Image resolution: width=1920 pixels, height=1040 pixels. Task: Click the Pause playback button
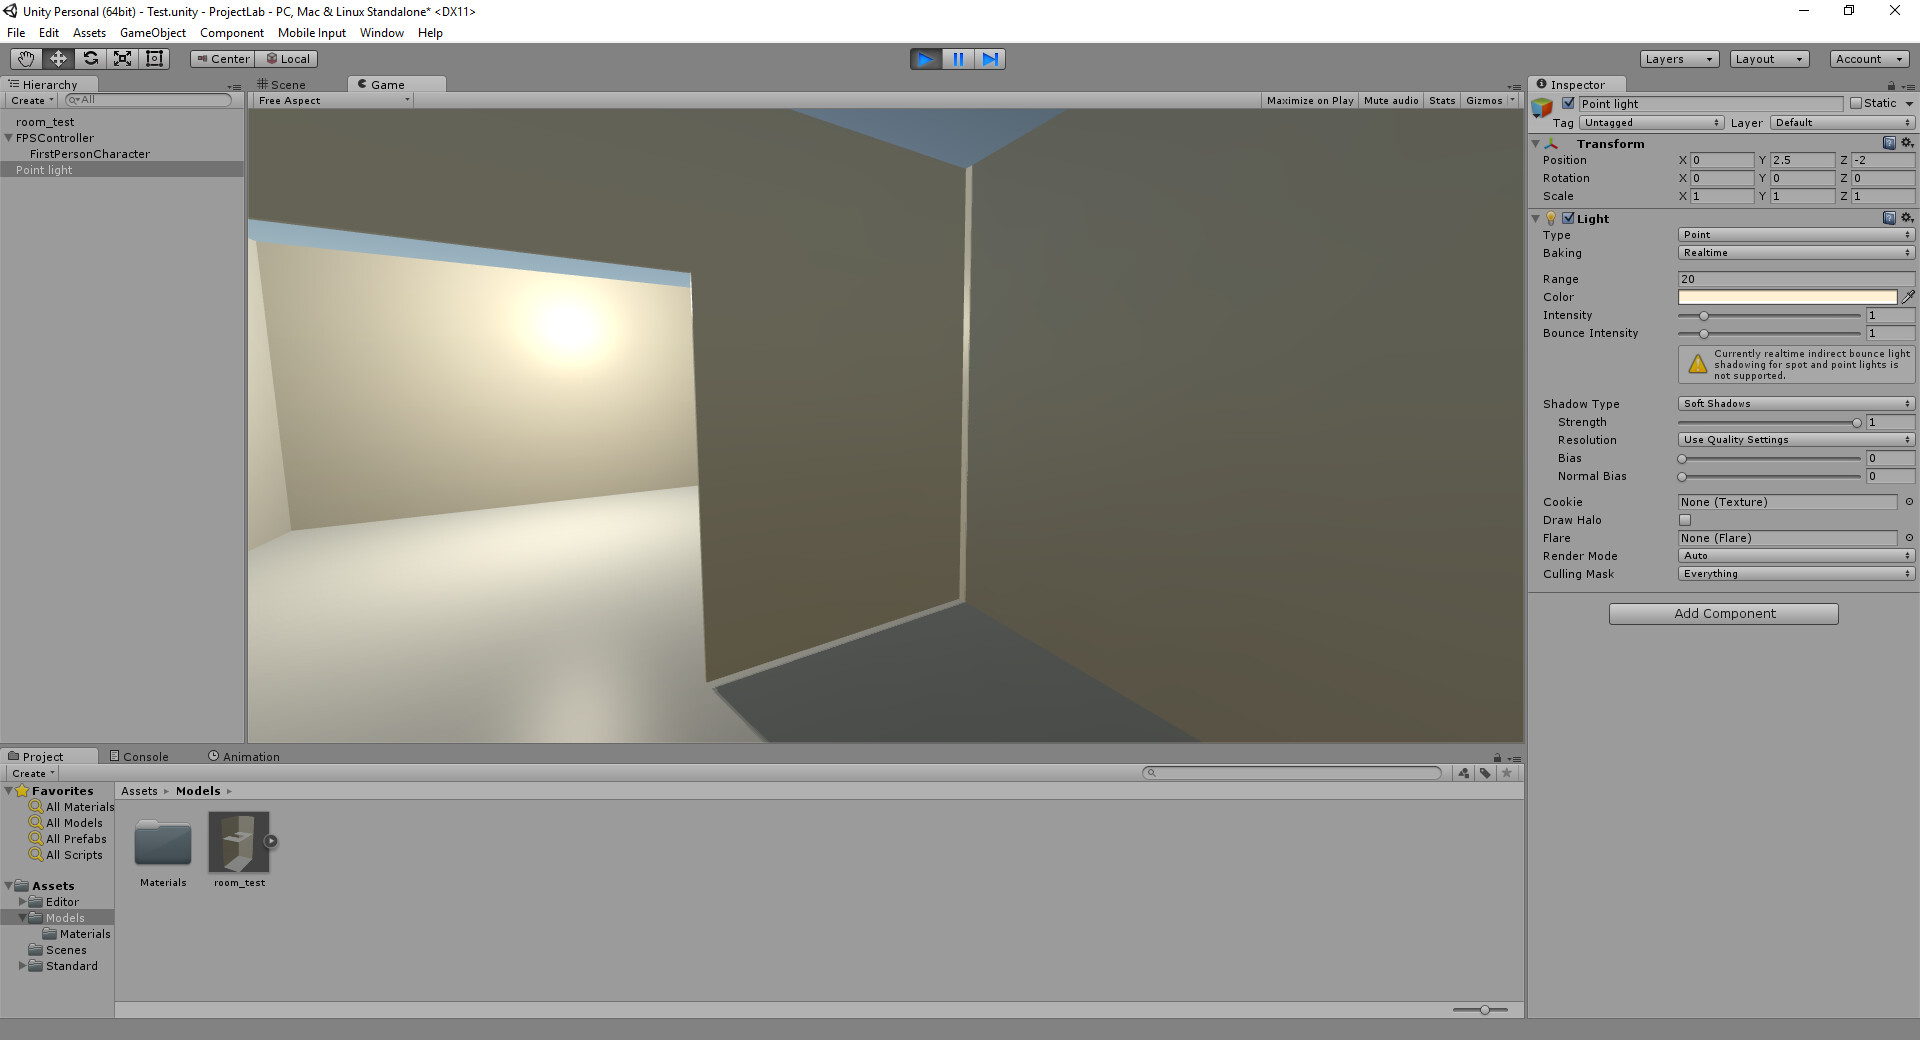coord(958,59)
